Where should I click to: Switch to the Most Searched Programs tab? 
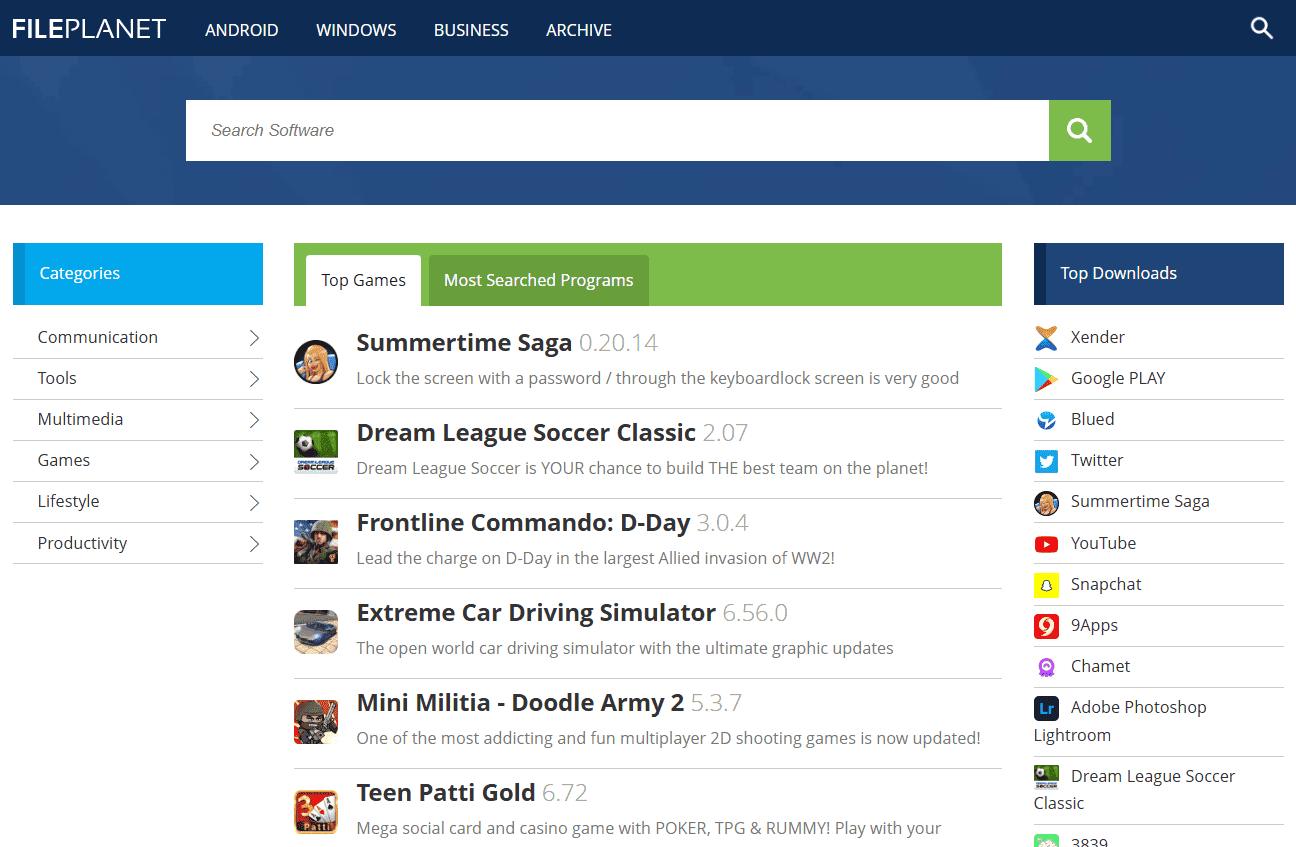538,280
